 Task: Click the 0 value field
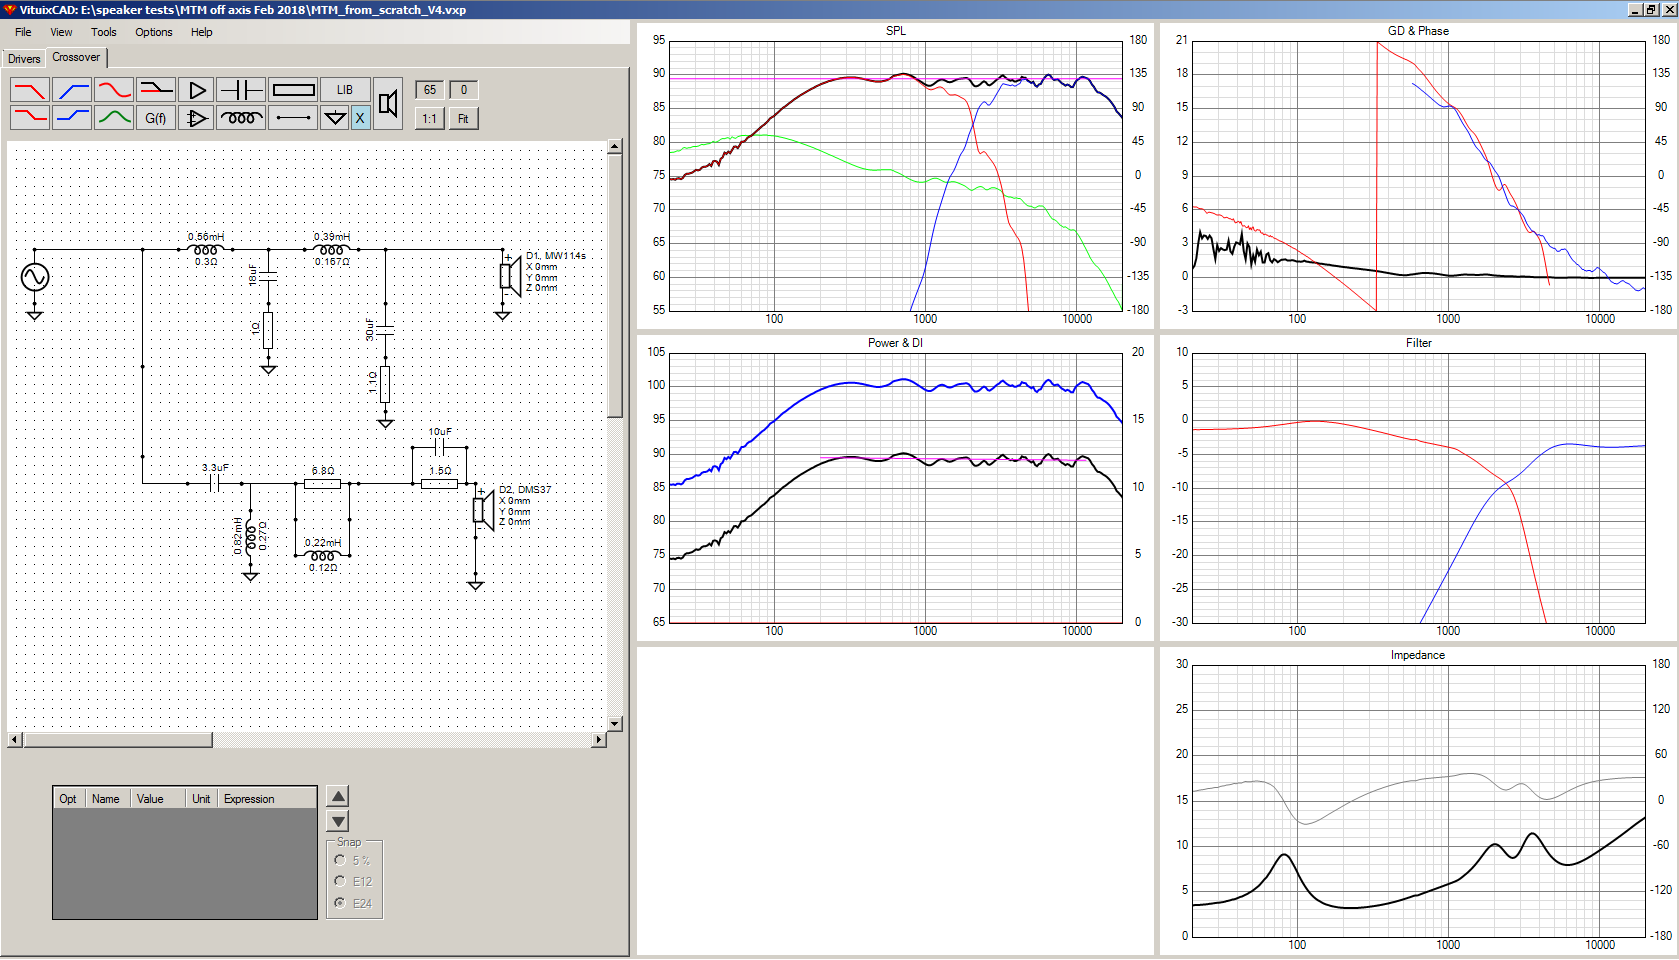[464, 90]
